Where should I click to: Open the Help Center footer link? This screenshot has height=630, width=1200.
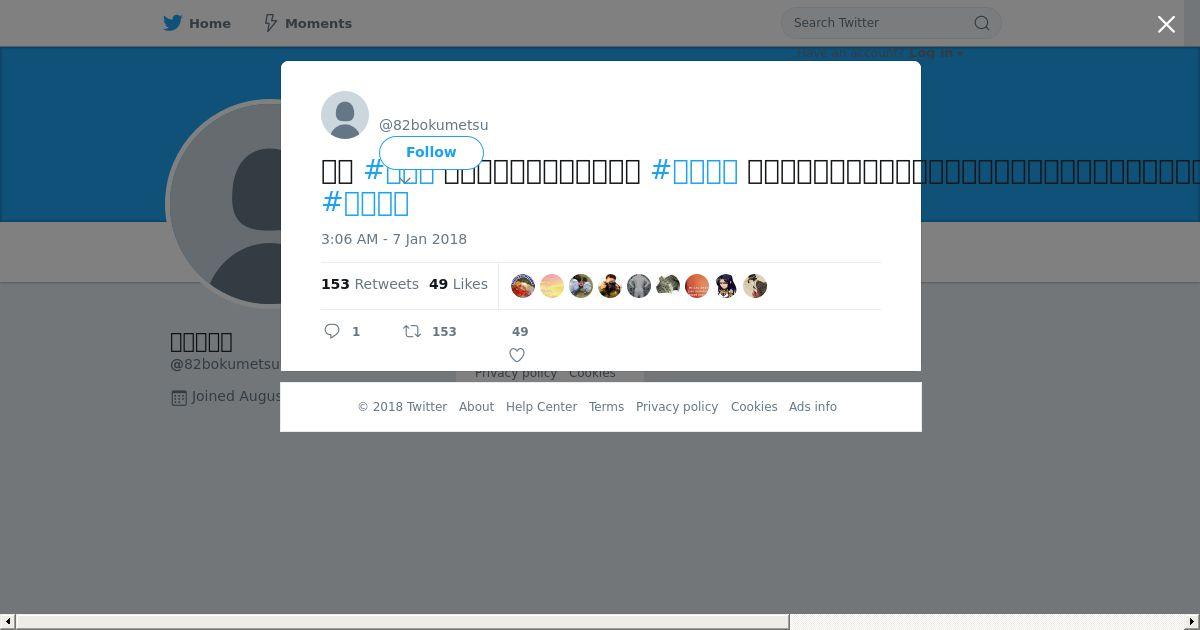pos(541,407)
